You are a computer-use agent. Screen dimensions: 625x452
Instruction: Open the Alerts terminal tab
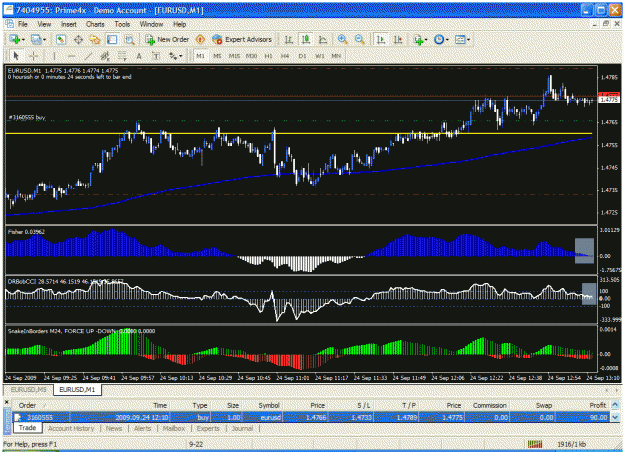(143, 428)
